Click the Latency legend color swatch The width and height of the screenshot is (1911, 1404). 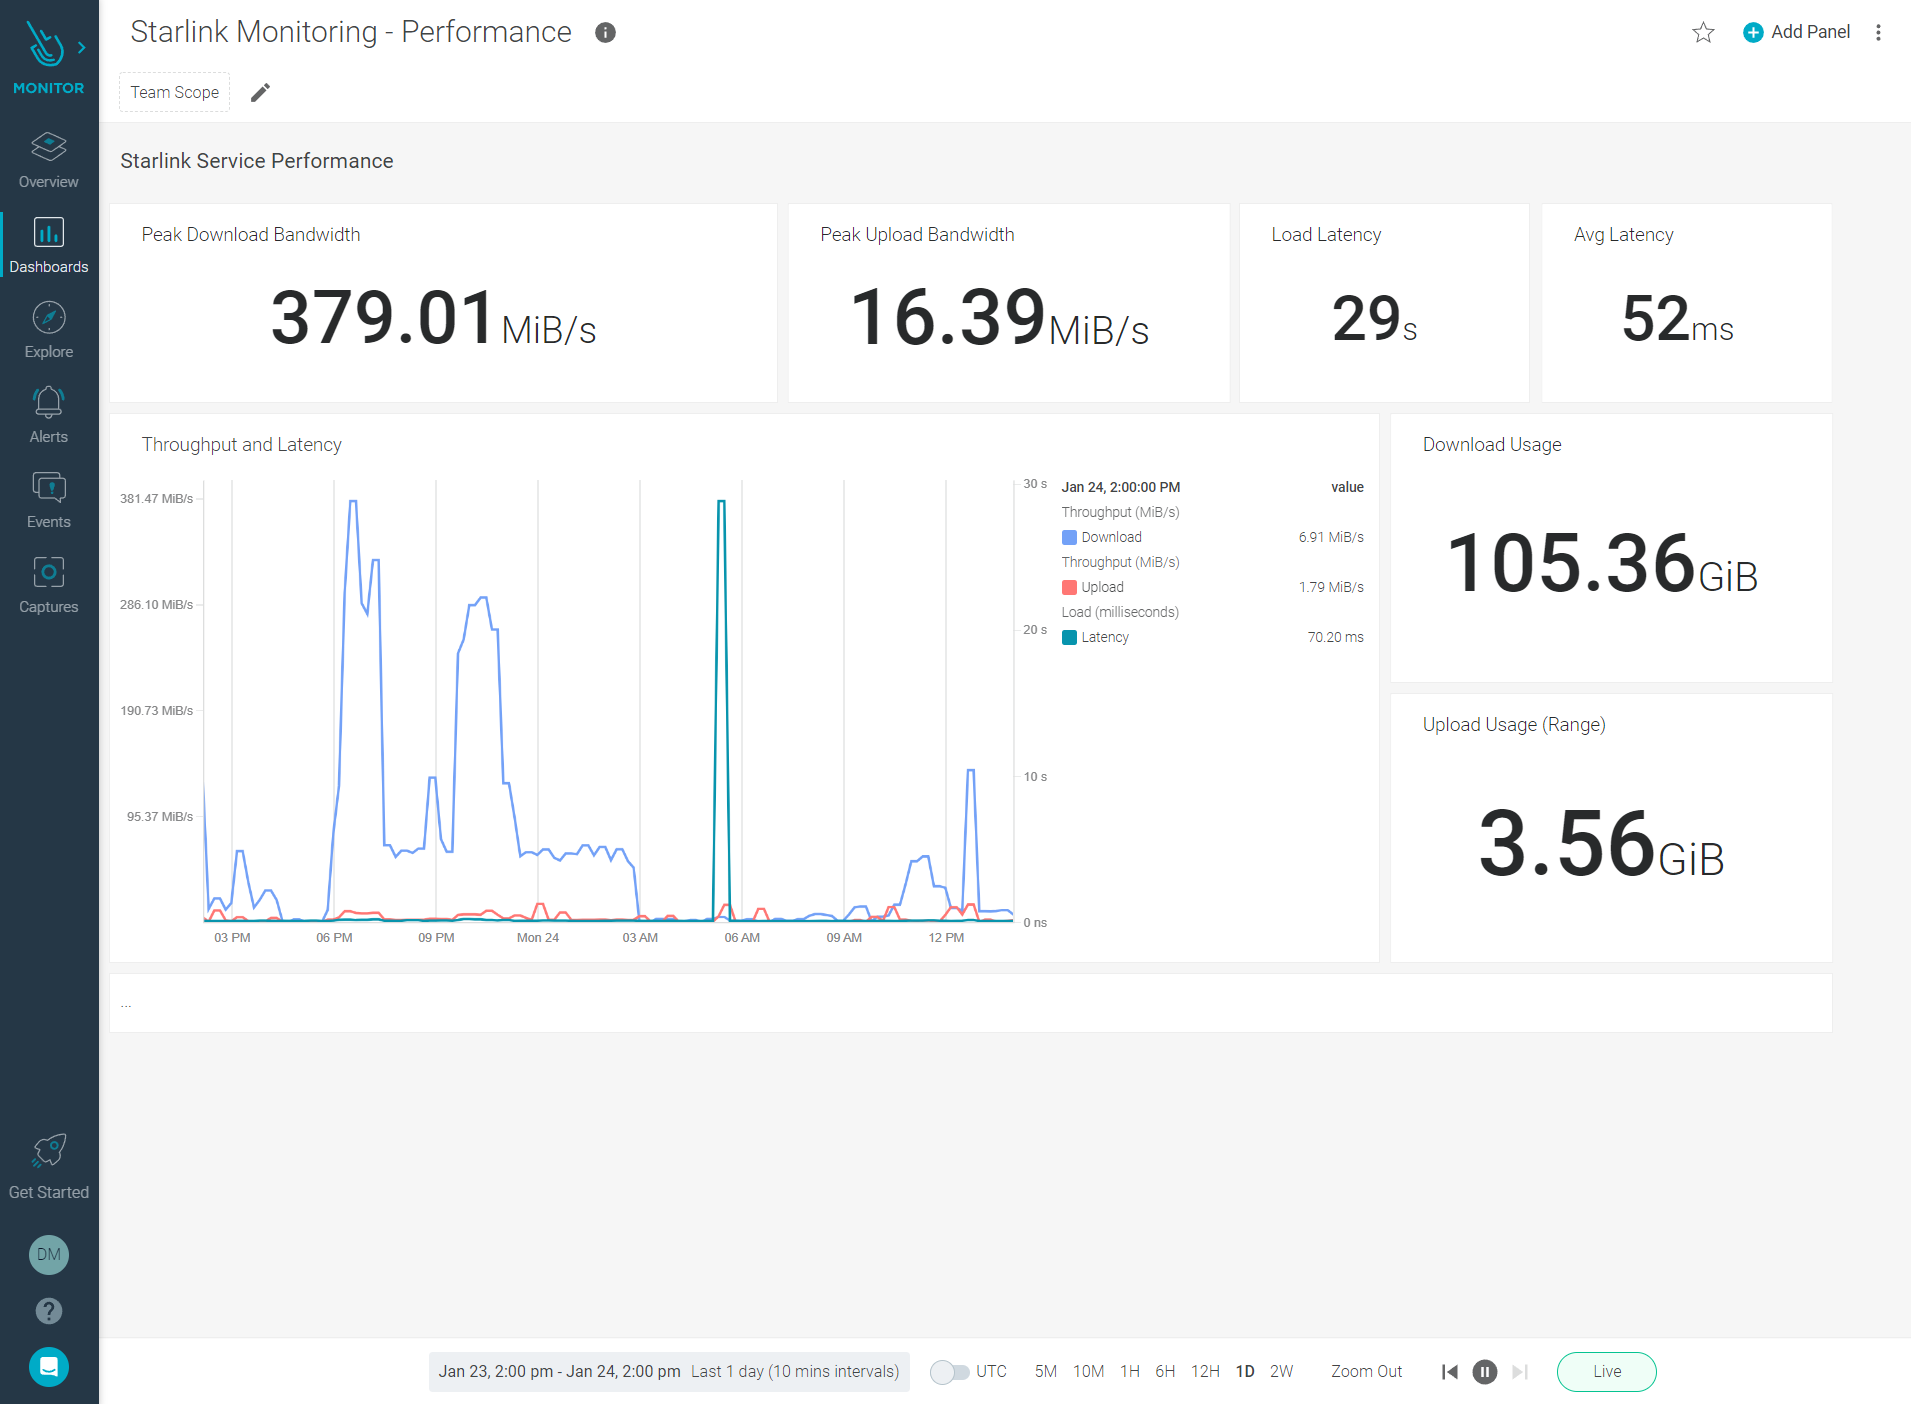[1069, 637]
